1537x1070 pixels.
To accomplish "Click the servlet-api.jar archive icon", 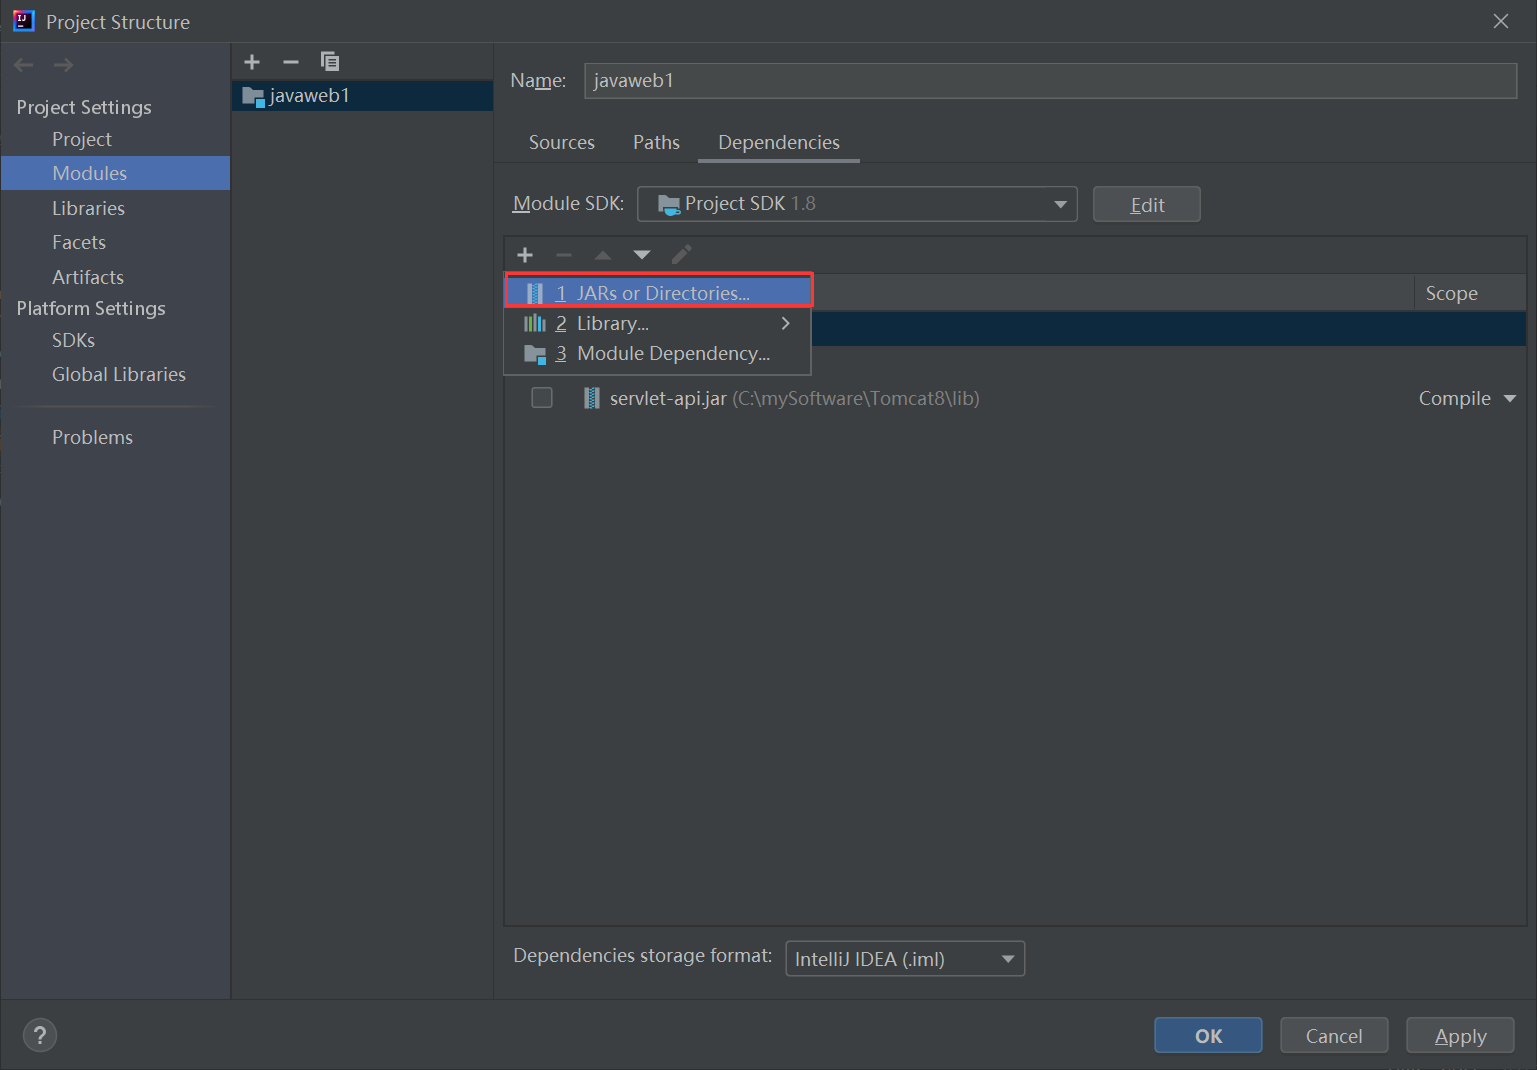I will [x=592, y=398].
